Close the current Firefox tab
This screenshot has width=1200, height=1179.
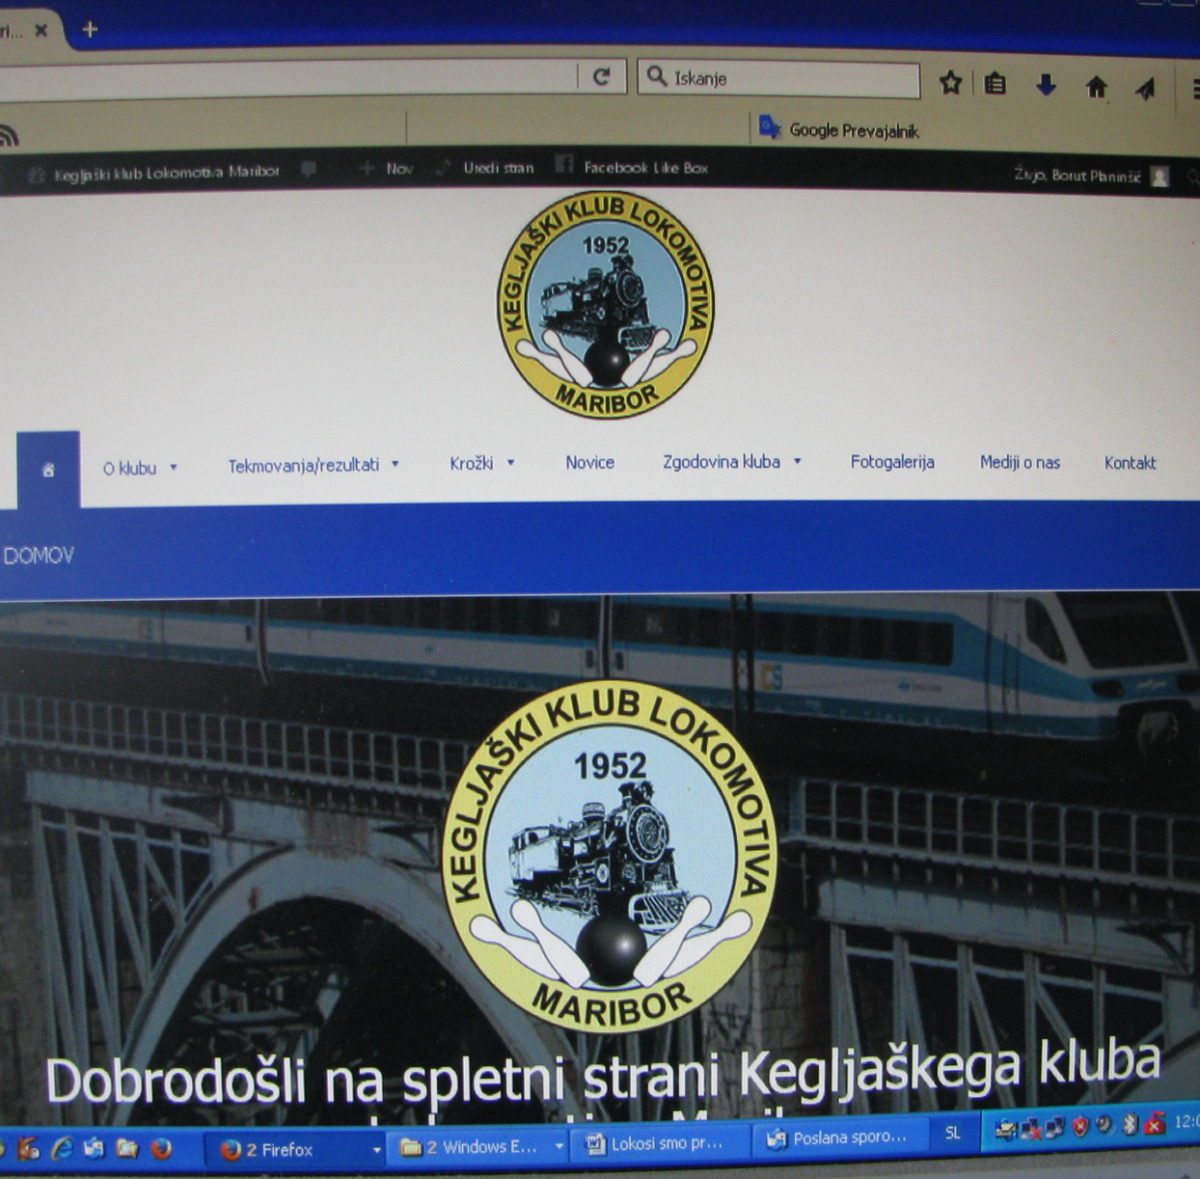(41, 31)
